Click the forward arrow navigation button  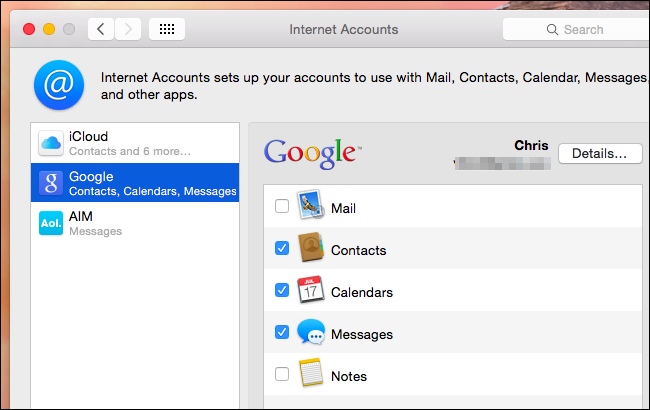(x=127, y=29)
